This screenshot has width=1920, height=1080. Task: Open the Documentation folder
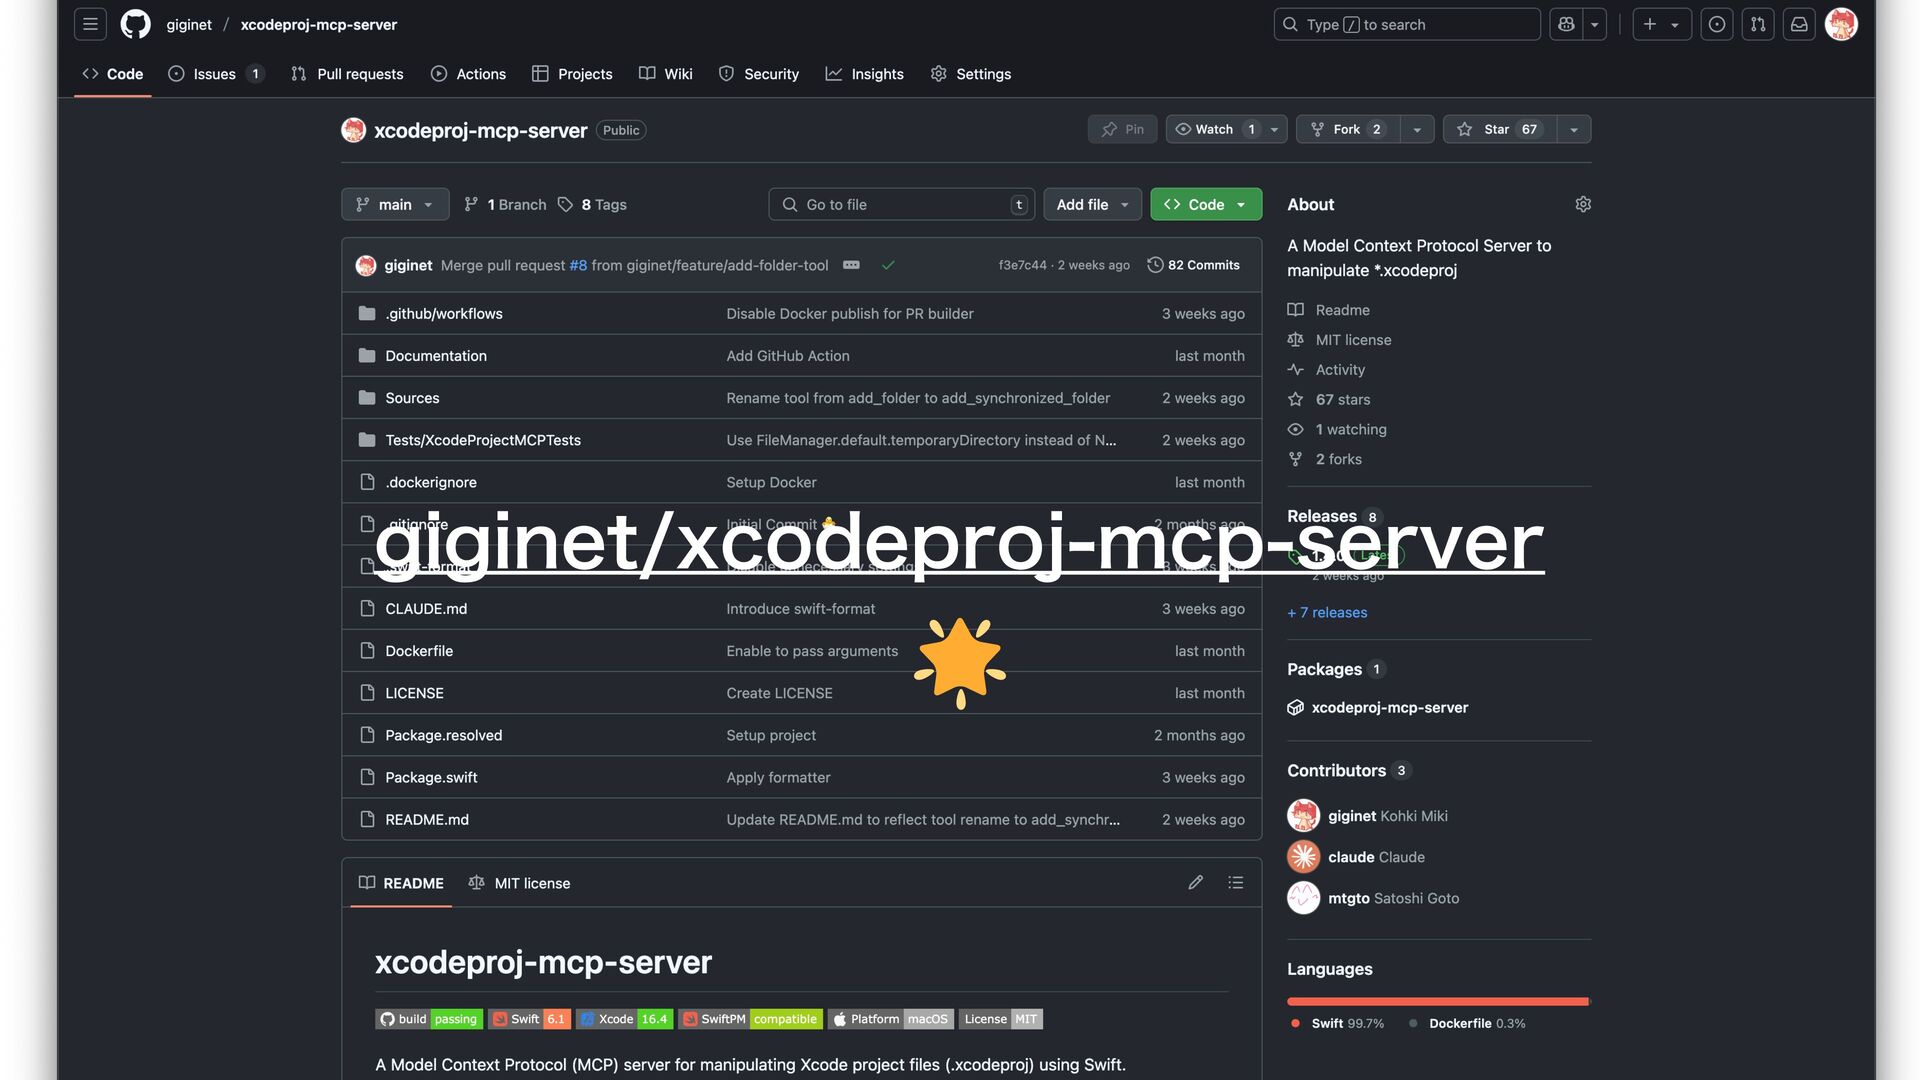pyautogui.click(x=436, y=355)
